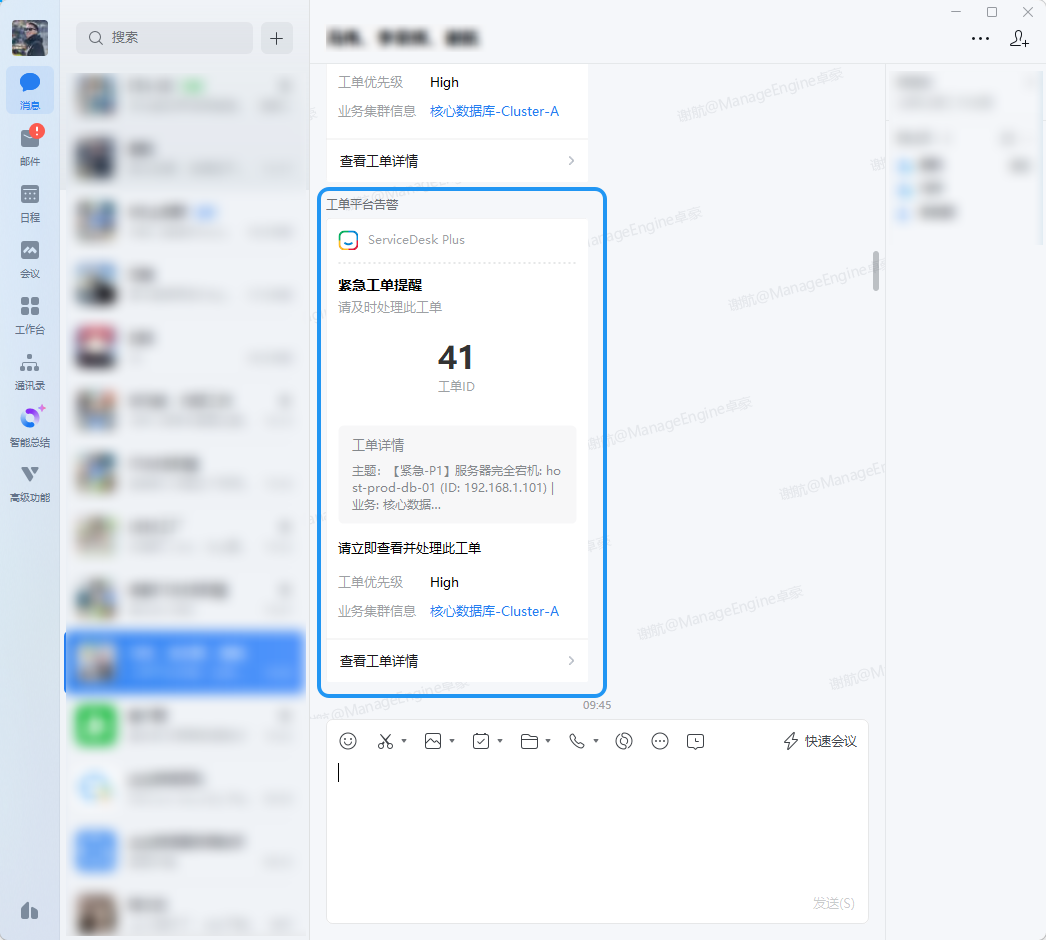This screenshot has height=940, width=1046.
Task: Open the 工作台 workbench tab
Action: (x=30, y=313)
